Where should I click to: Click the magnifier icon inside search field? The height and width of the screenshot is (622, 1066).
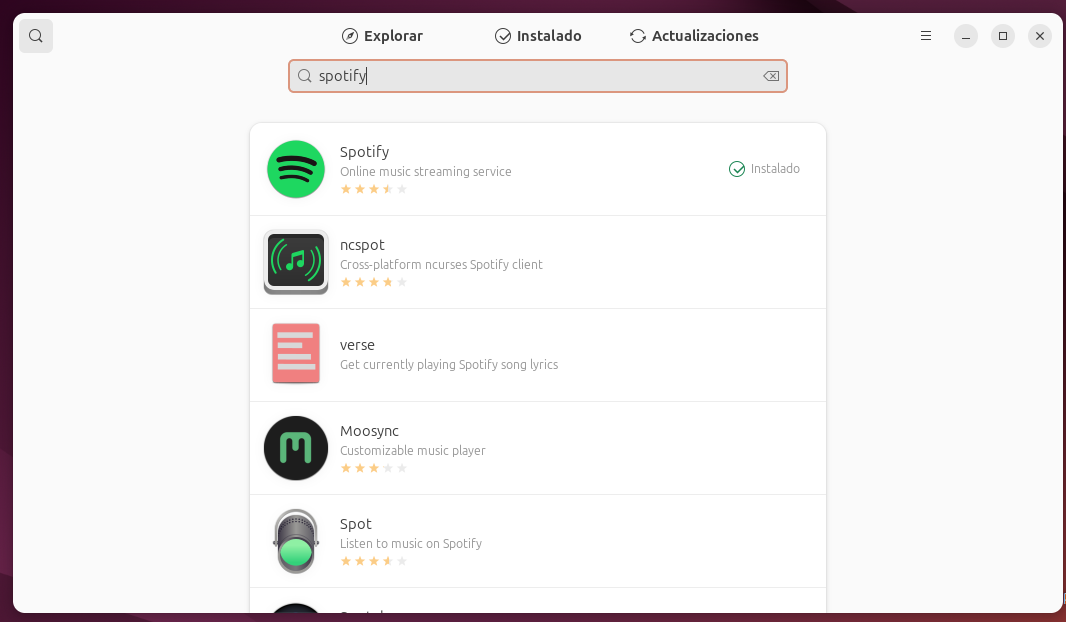(305, 76)
